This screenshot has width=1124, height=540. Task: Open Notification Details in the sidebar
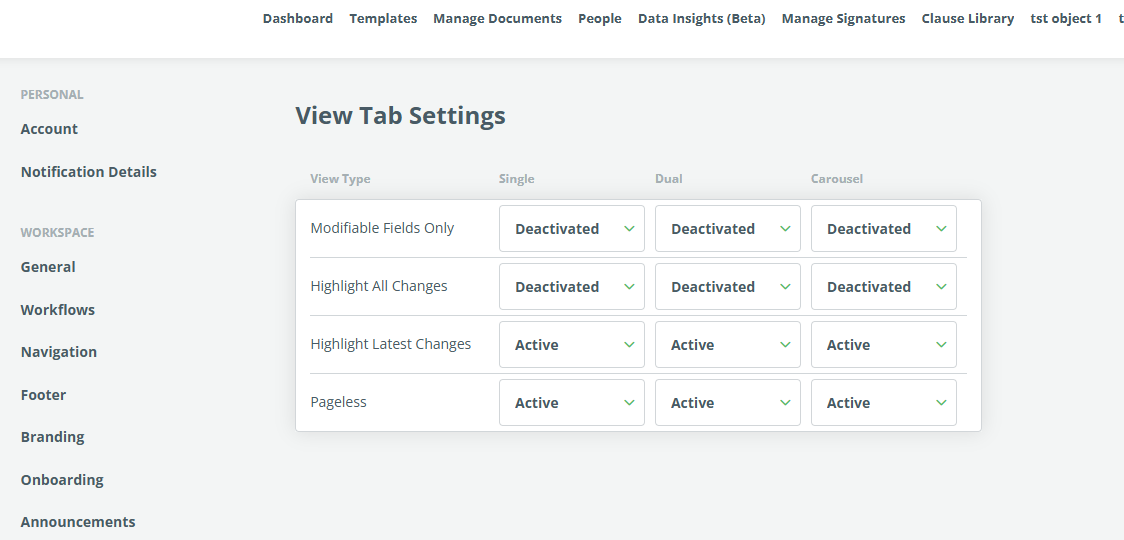pos(89,172)
